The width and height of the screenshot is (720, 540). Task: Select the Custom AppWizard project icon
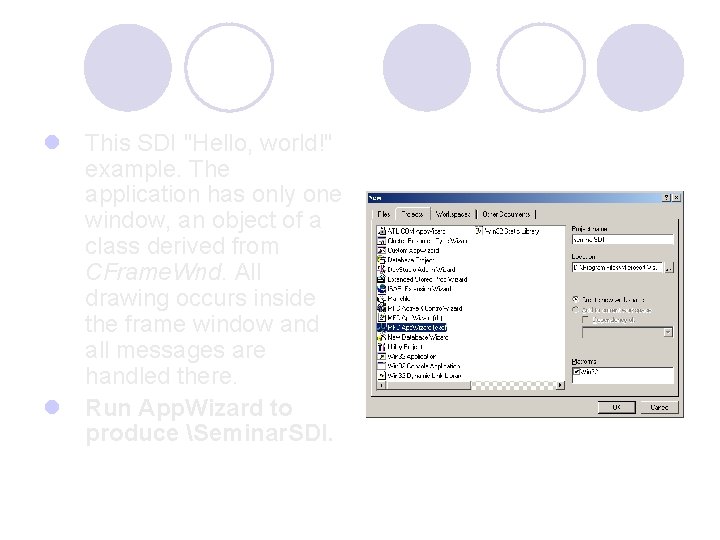[x=381, y=250]
